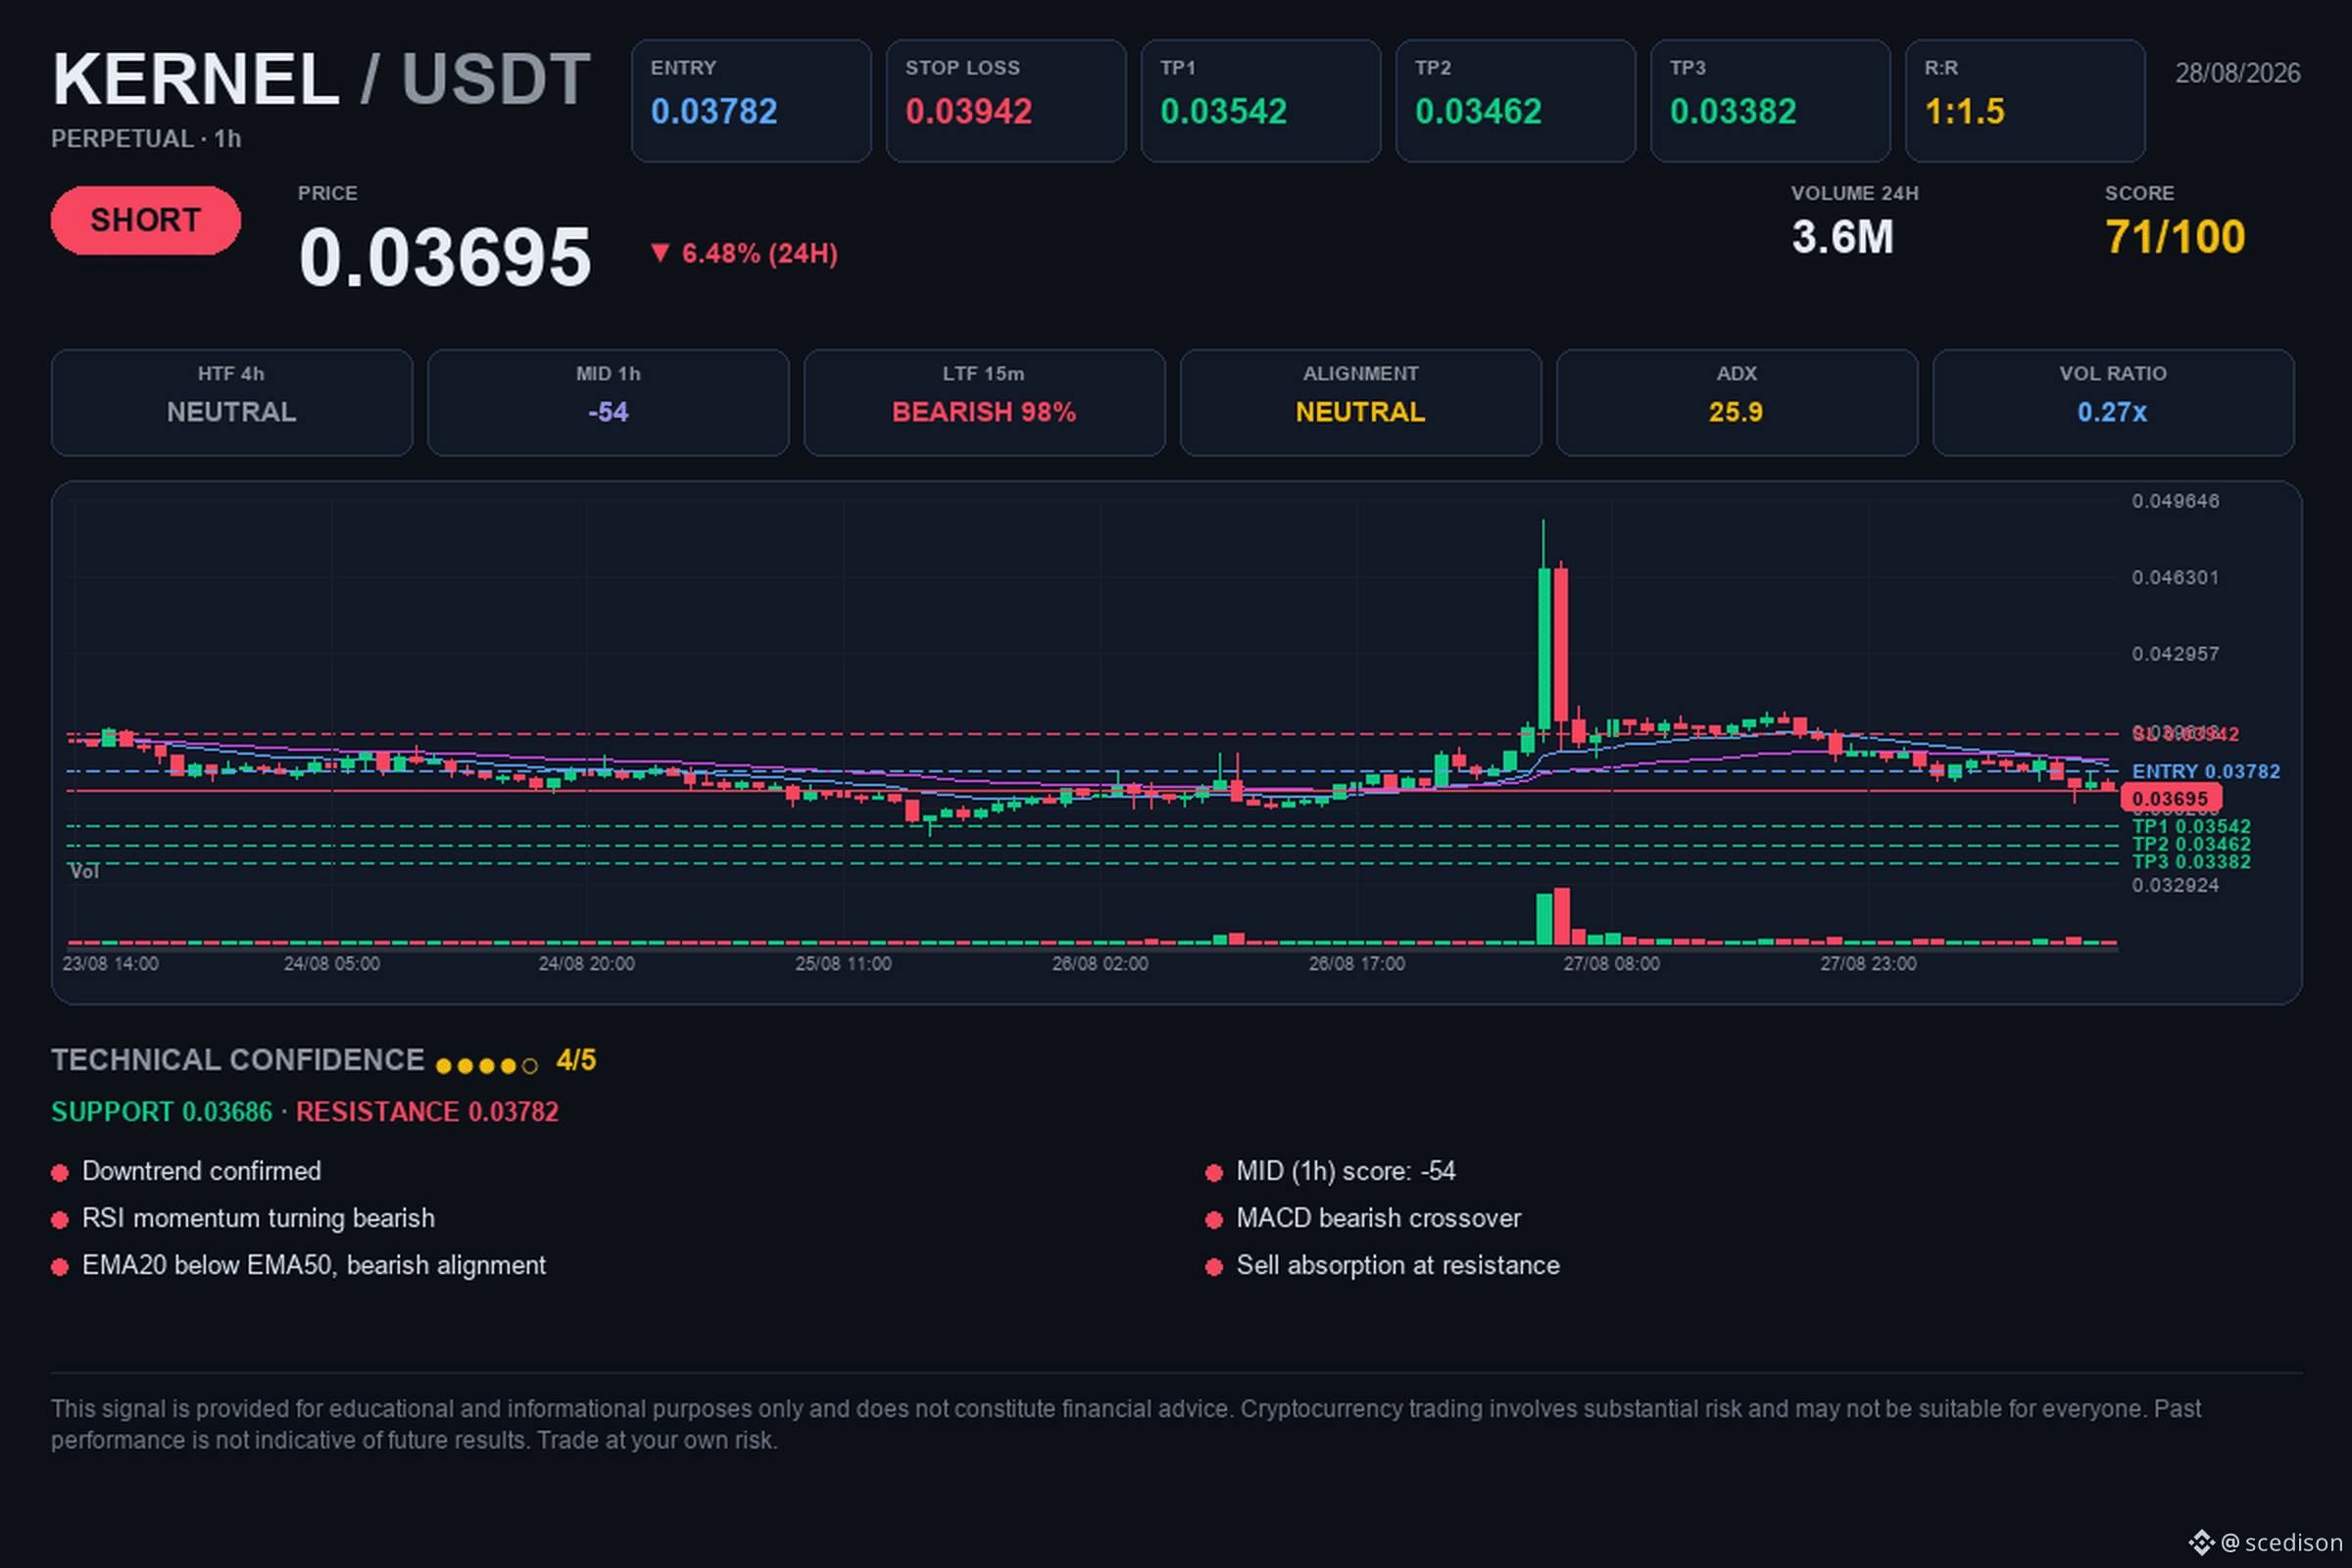Click the 27/08 23:00 time label

pyautogui.click(x=1868, y=964)
